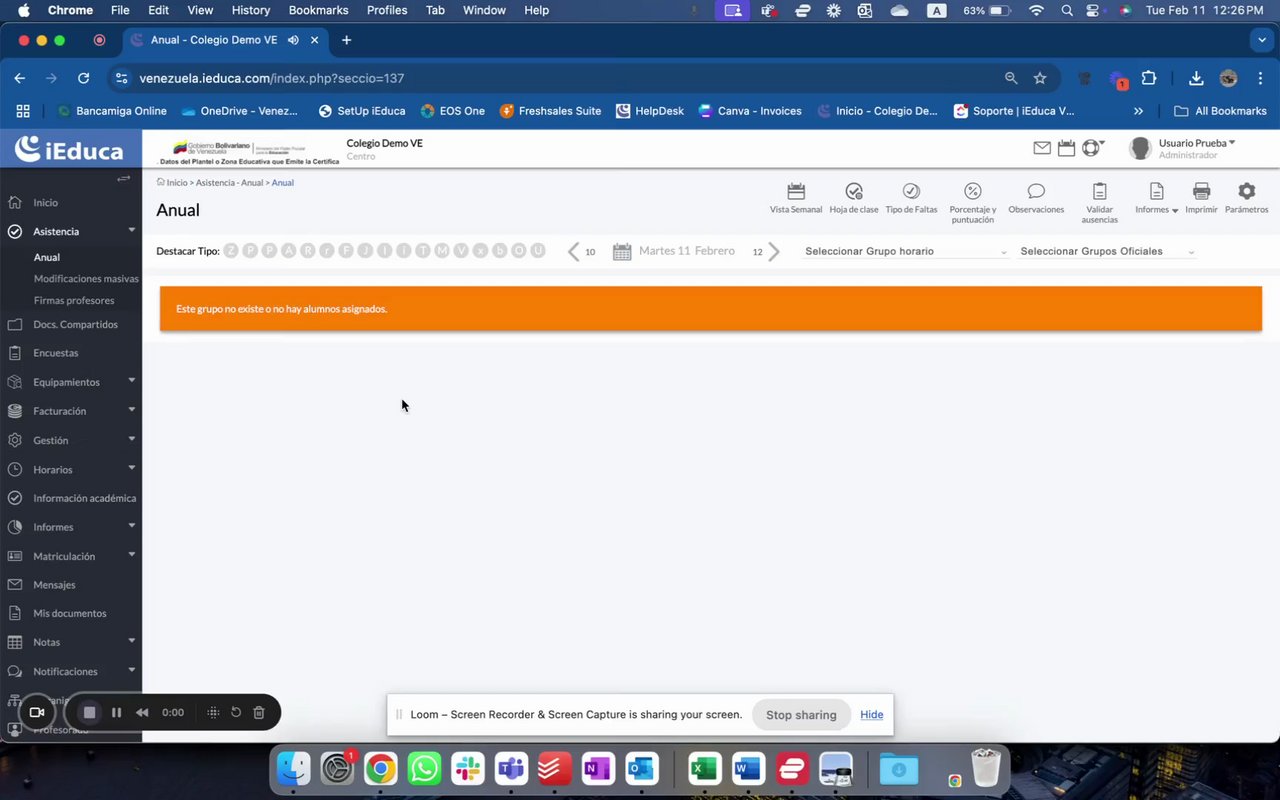Open SetUp iEduca bookmark

[x=362, y=111]
